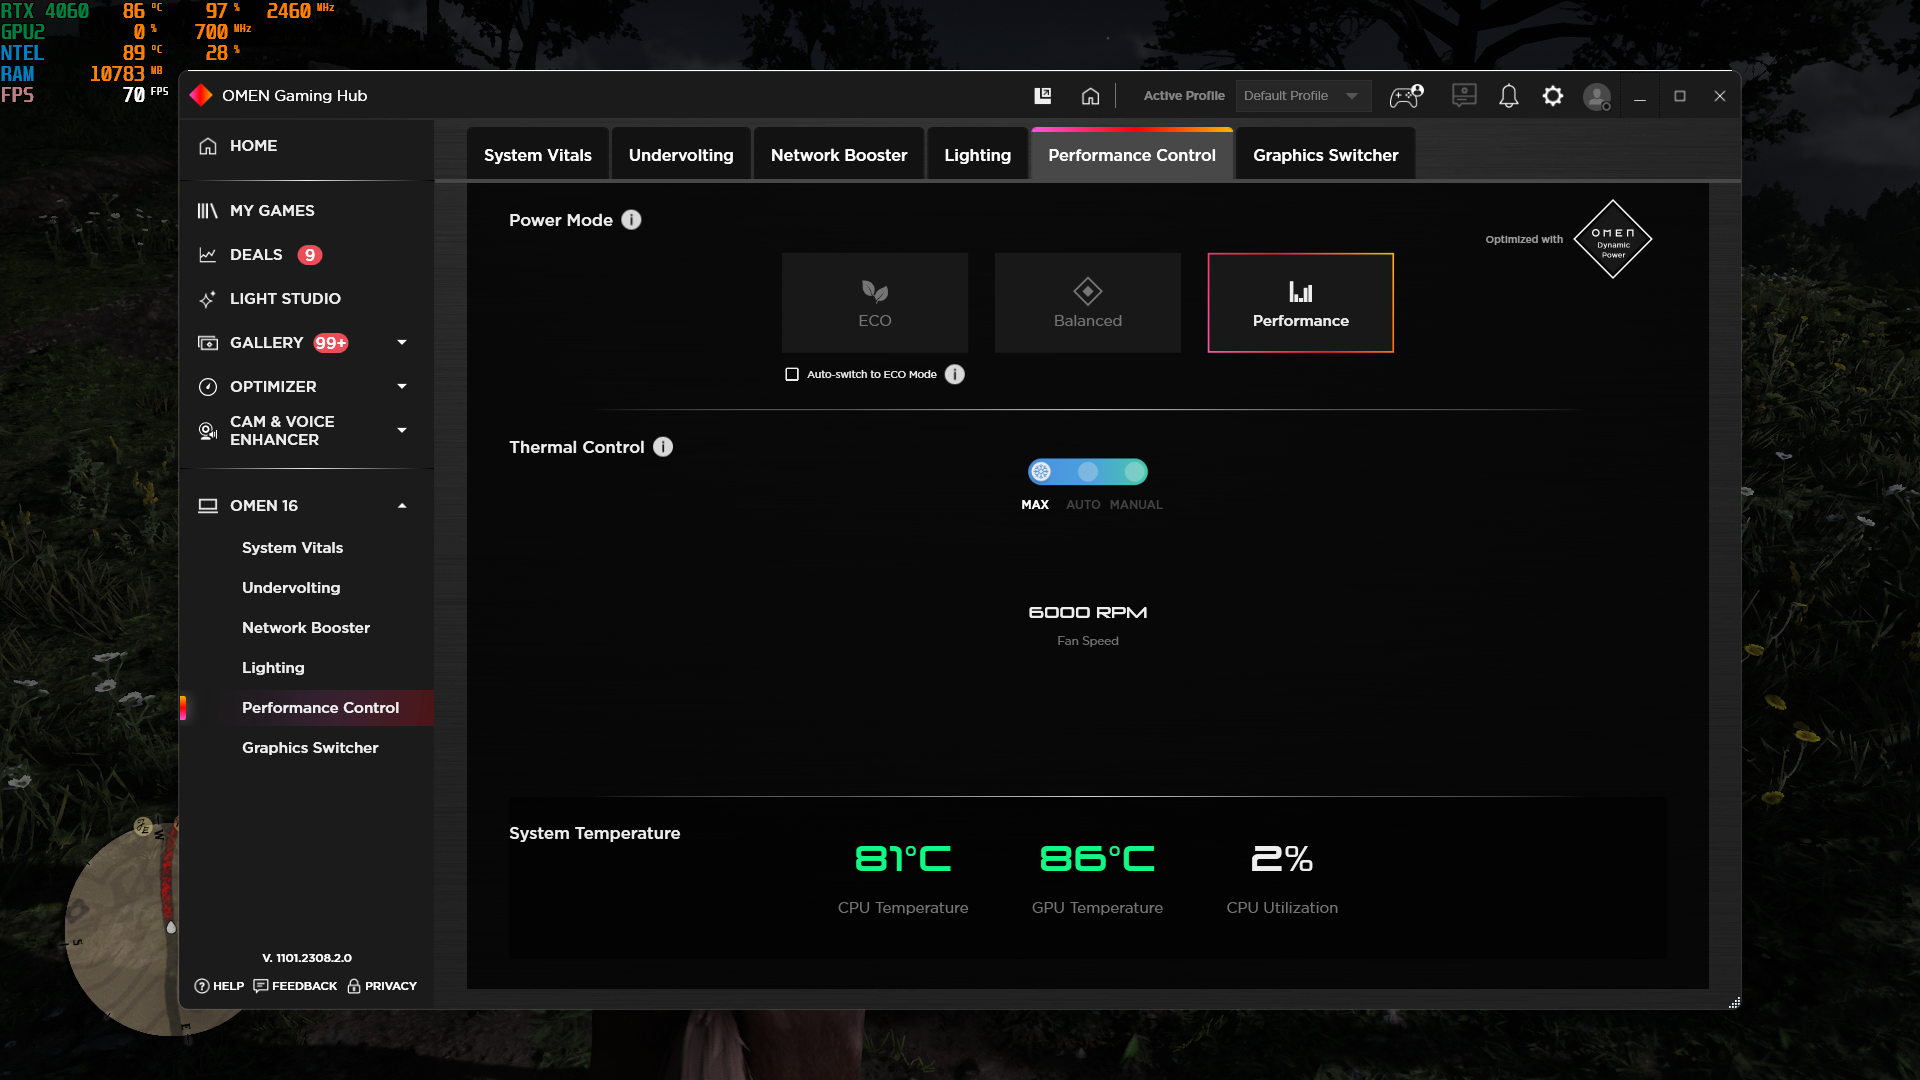Open the user account avatar
The height and width of the screenshot is (1080, 1920).
point(1597,97)
